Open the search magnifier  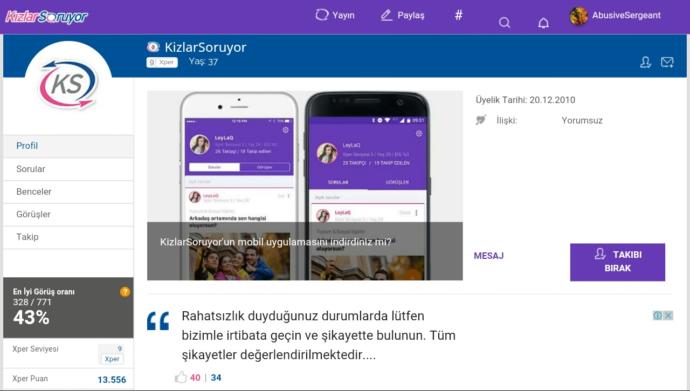point(505,22)
